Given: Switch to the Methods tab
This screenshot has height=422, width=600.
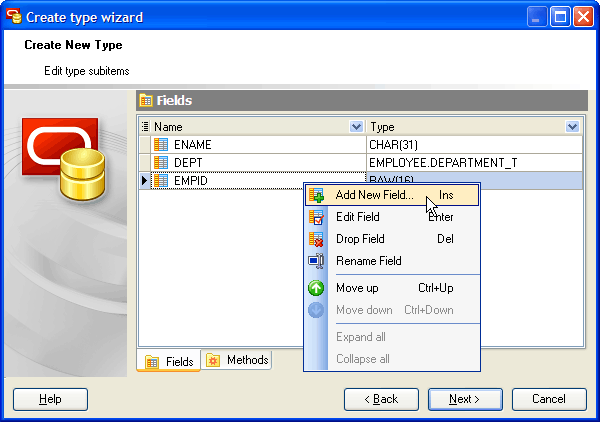Looking at the screenshot, I should click(237, 360).
